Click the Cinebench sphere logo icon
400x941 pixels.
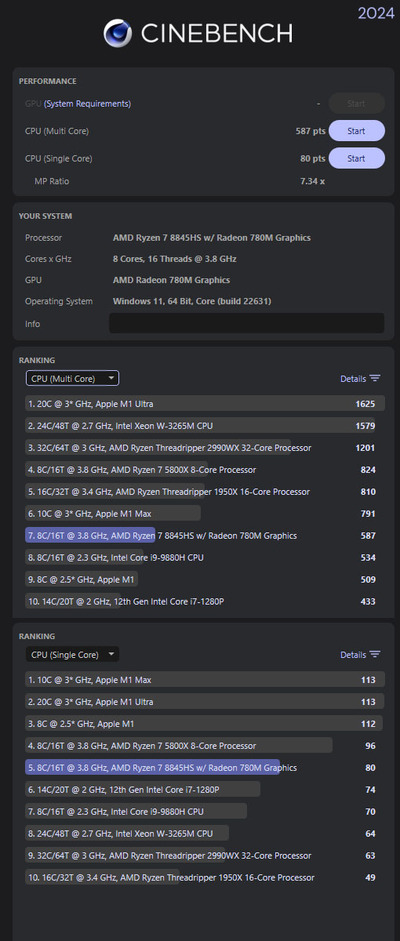coord(118,32)
